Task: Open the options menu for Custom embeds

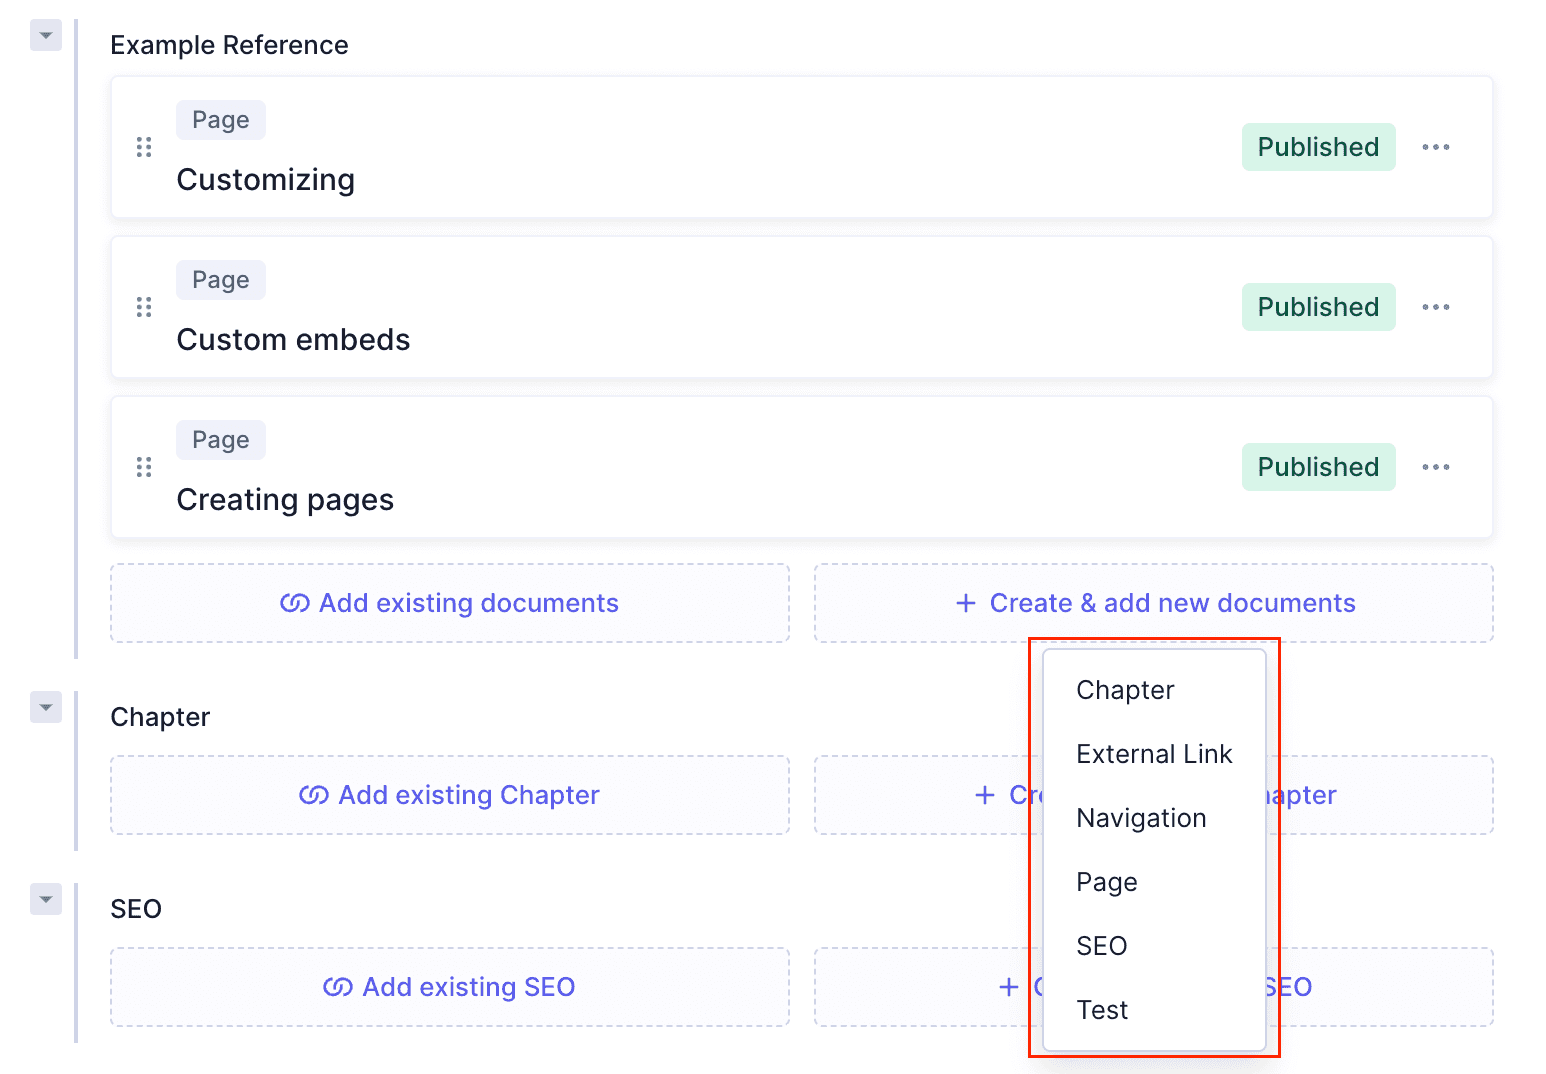Action: tap(1435, 306)
